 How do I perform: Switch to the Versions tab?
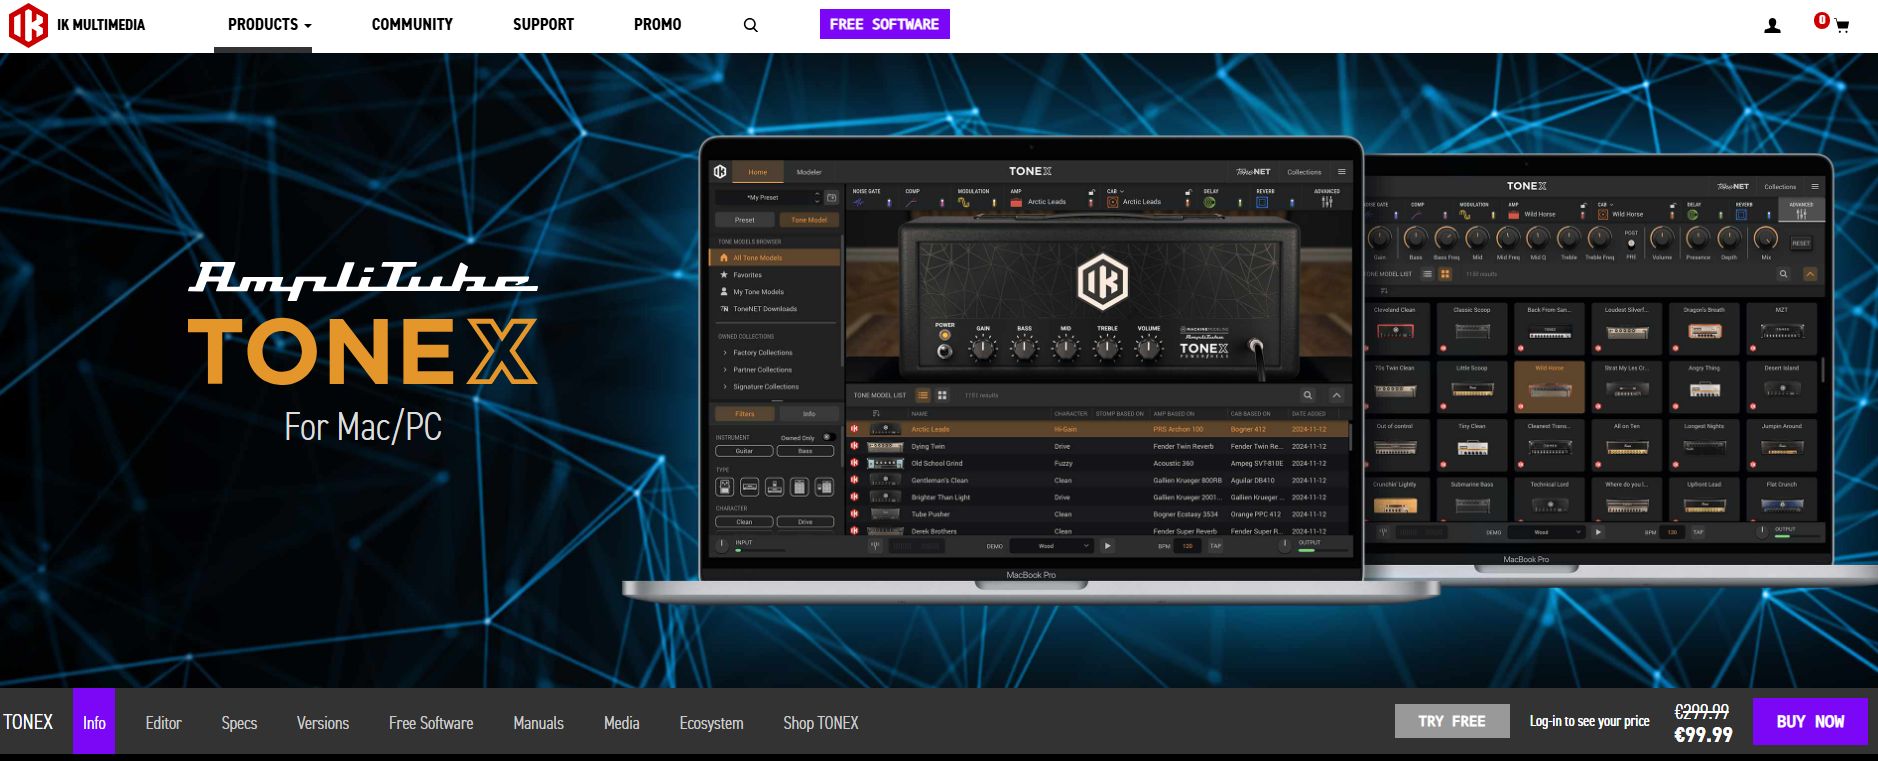click(x=323, y=723)
